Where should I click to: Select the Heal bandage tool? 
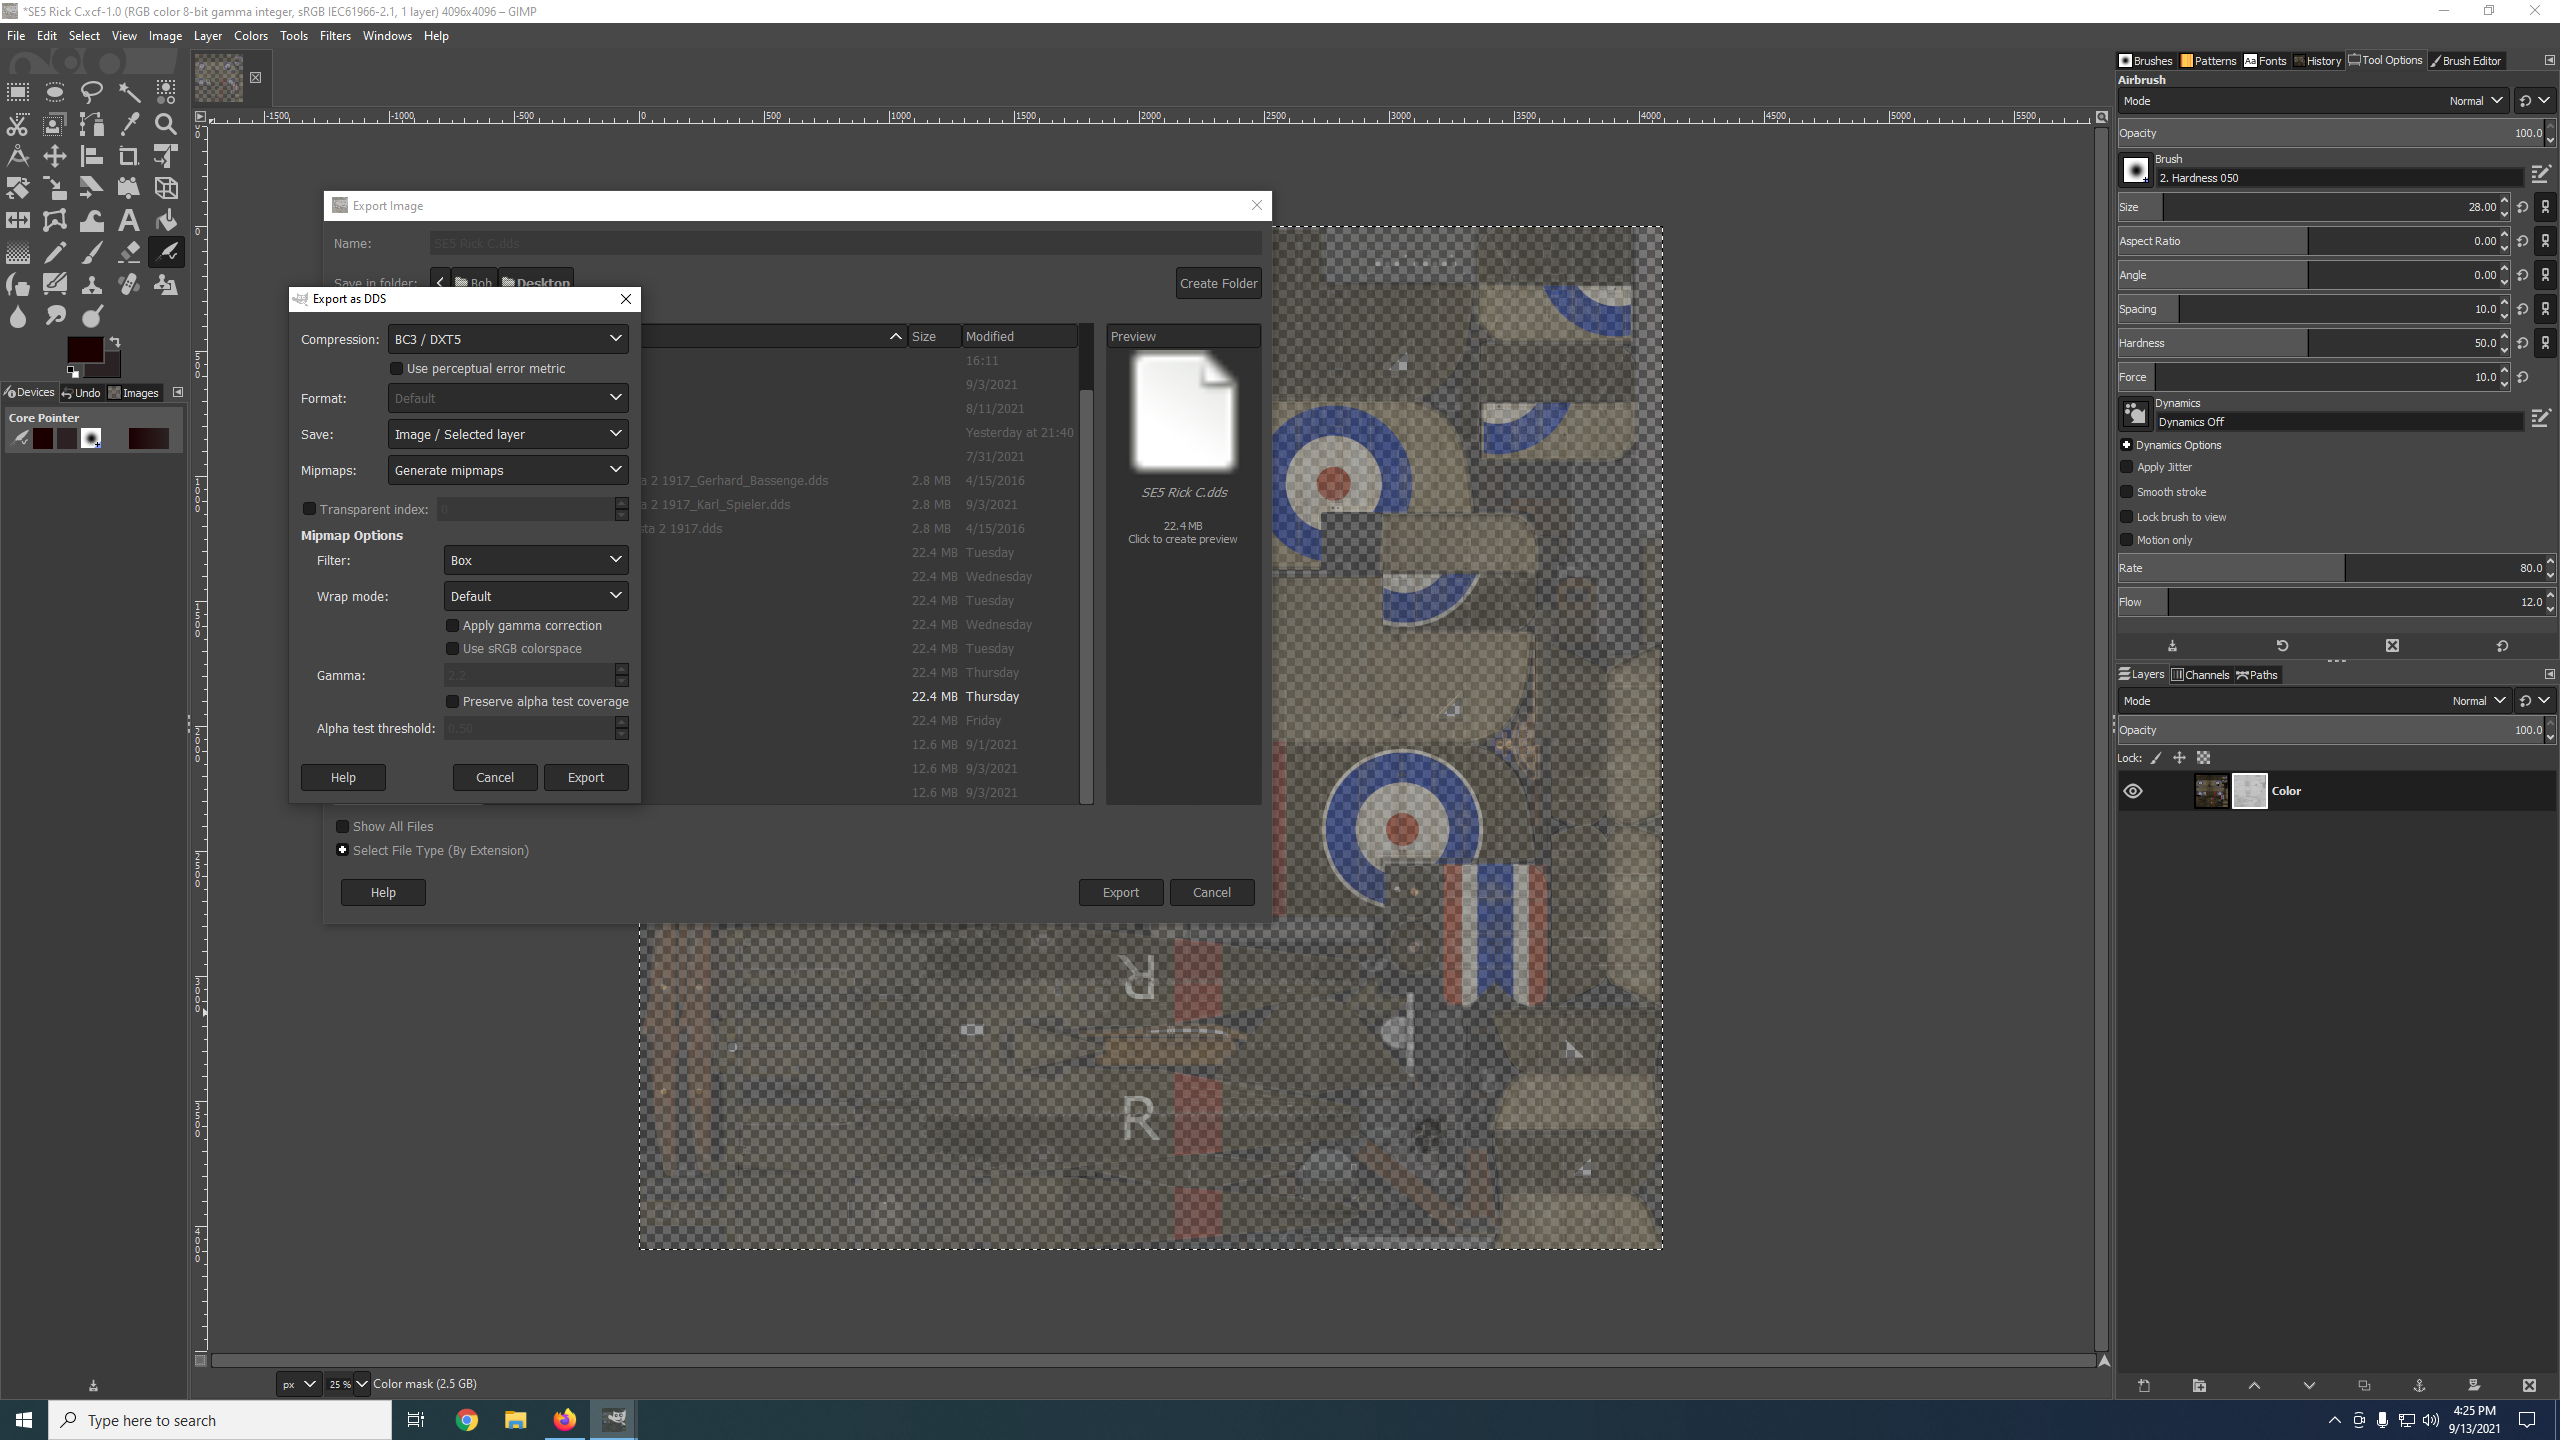click(x=129, y=284)
